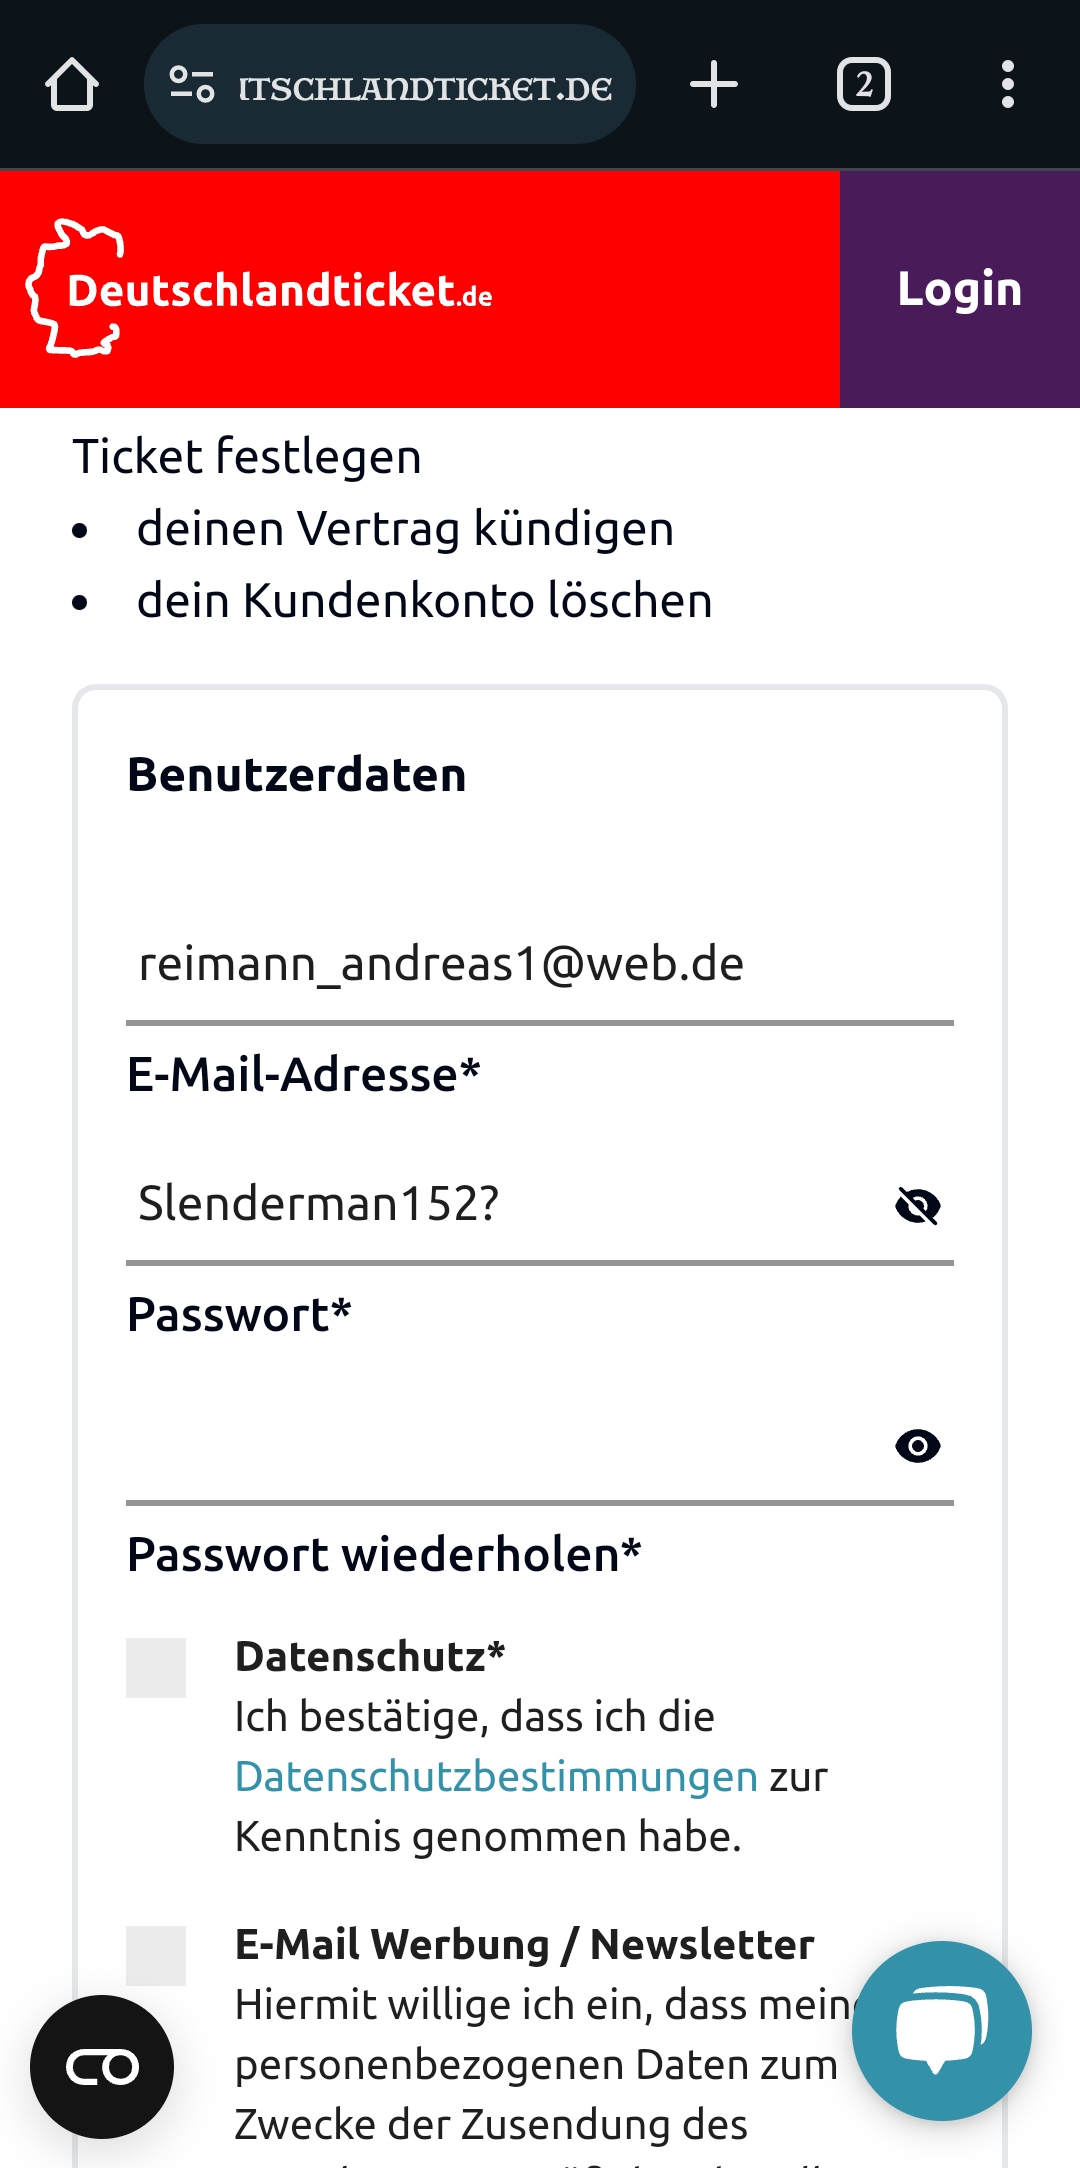Image resolution: width=1080 pixels, height=2168 pixels.
Task: Click the Benutzerdaten heading
Action: coord(297,775)
